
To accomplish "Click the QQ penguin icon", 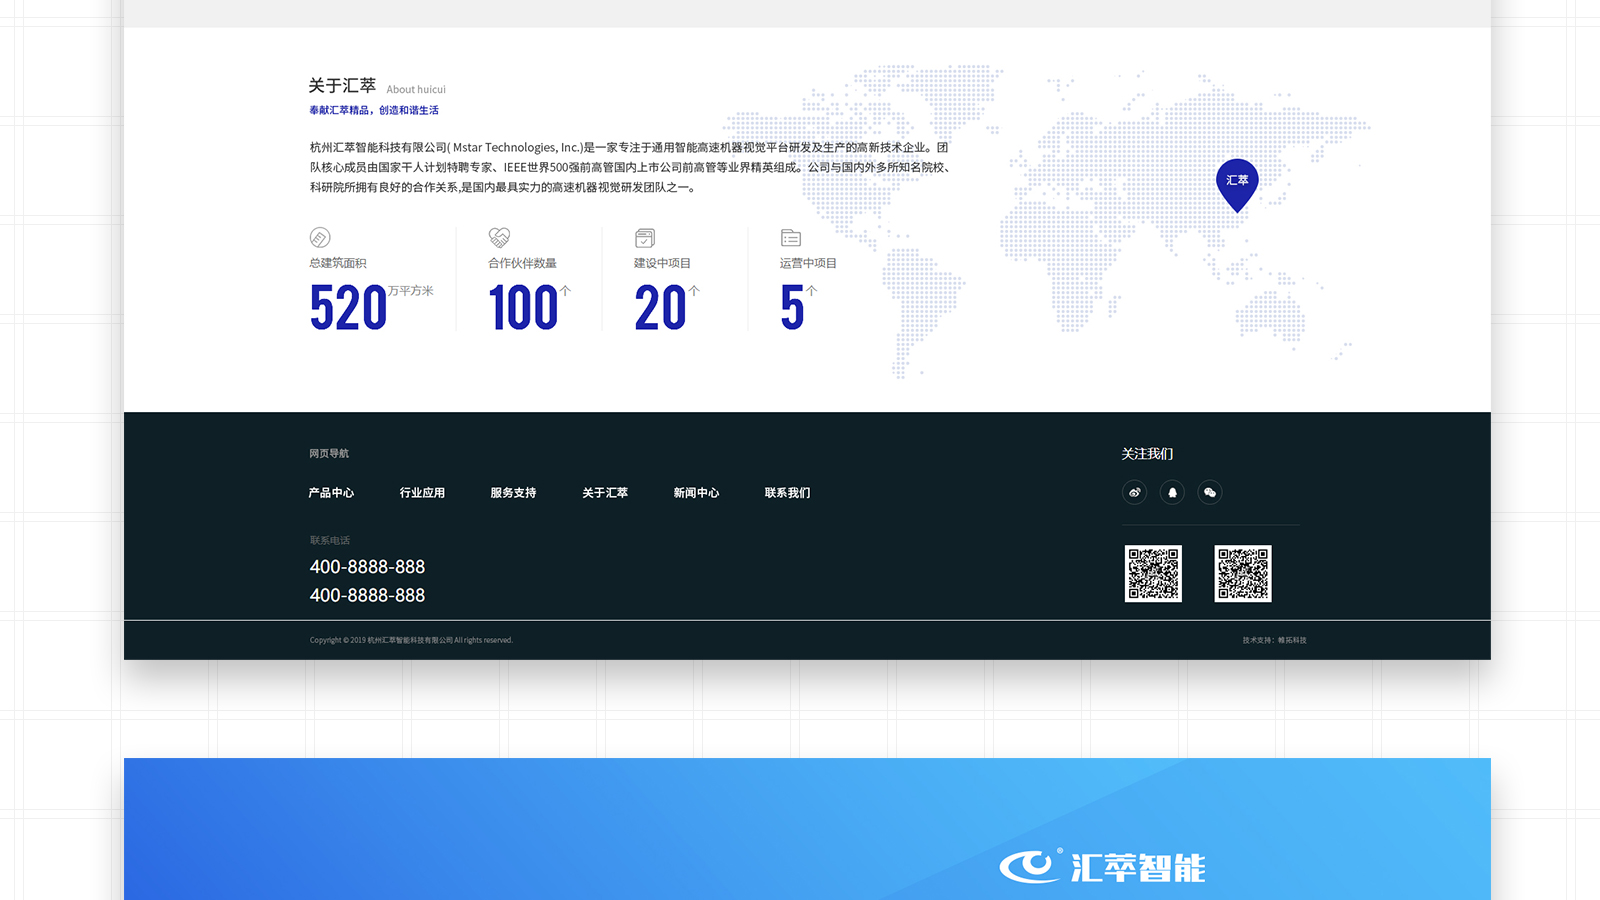I will 1172,492.
